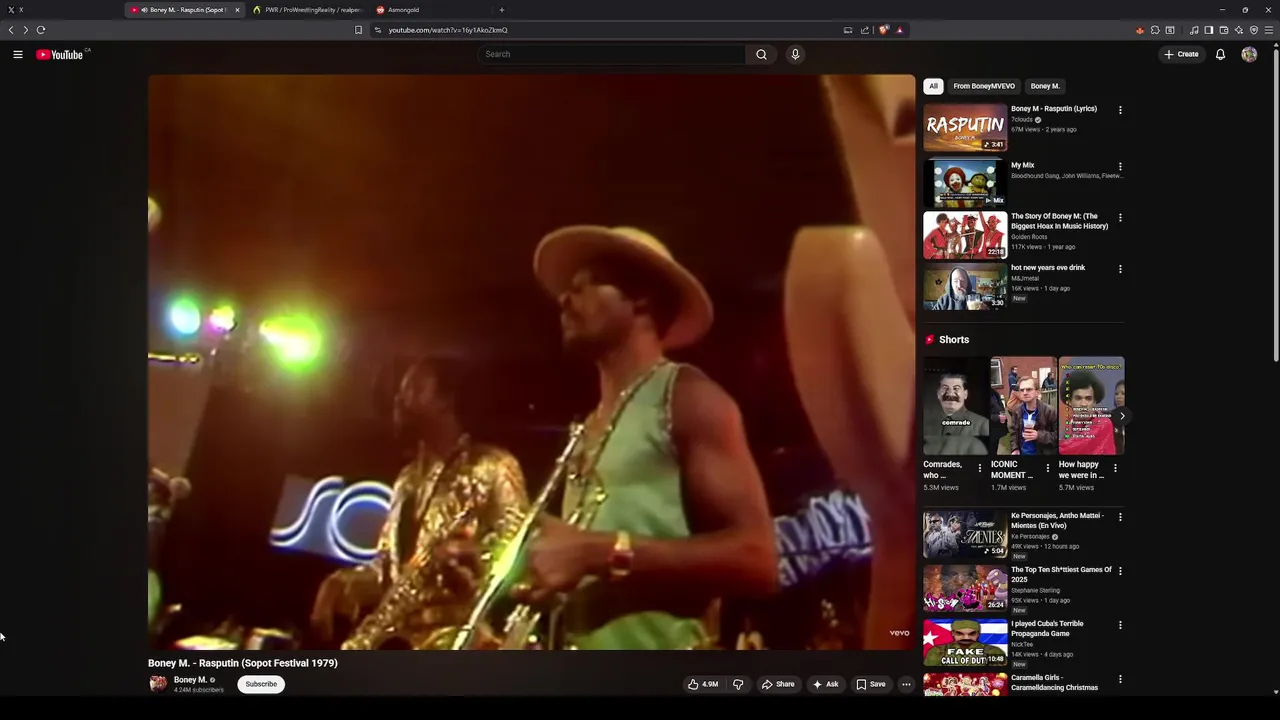This screenshot has width=1280, height=720.
Task: Open options for hot new years eve drink
Action: tap(1120, 269)
